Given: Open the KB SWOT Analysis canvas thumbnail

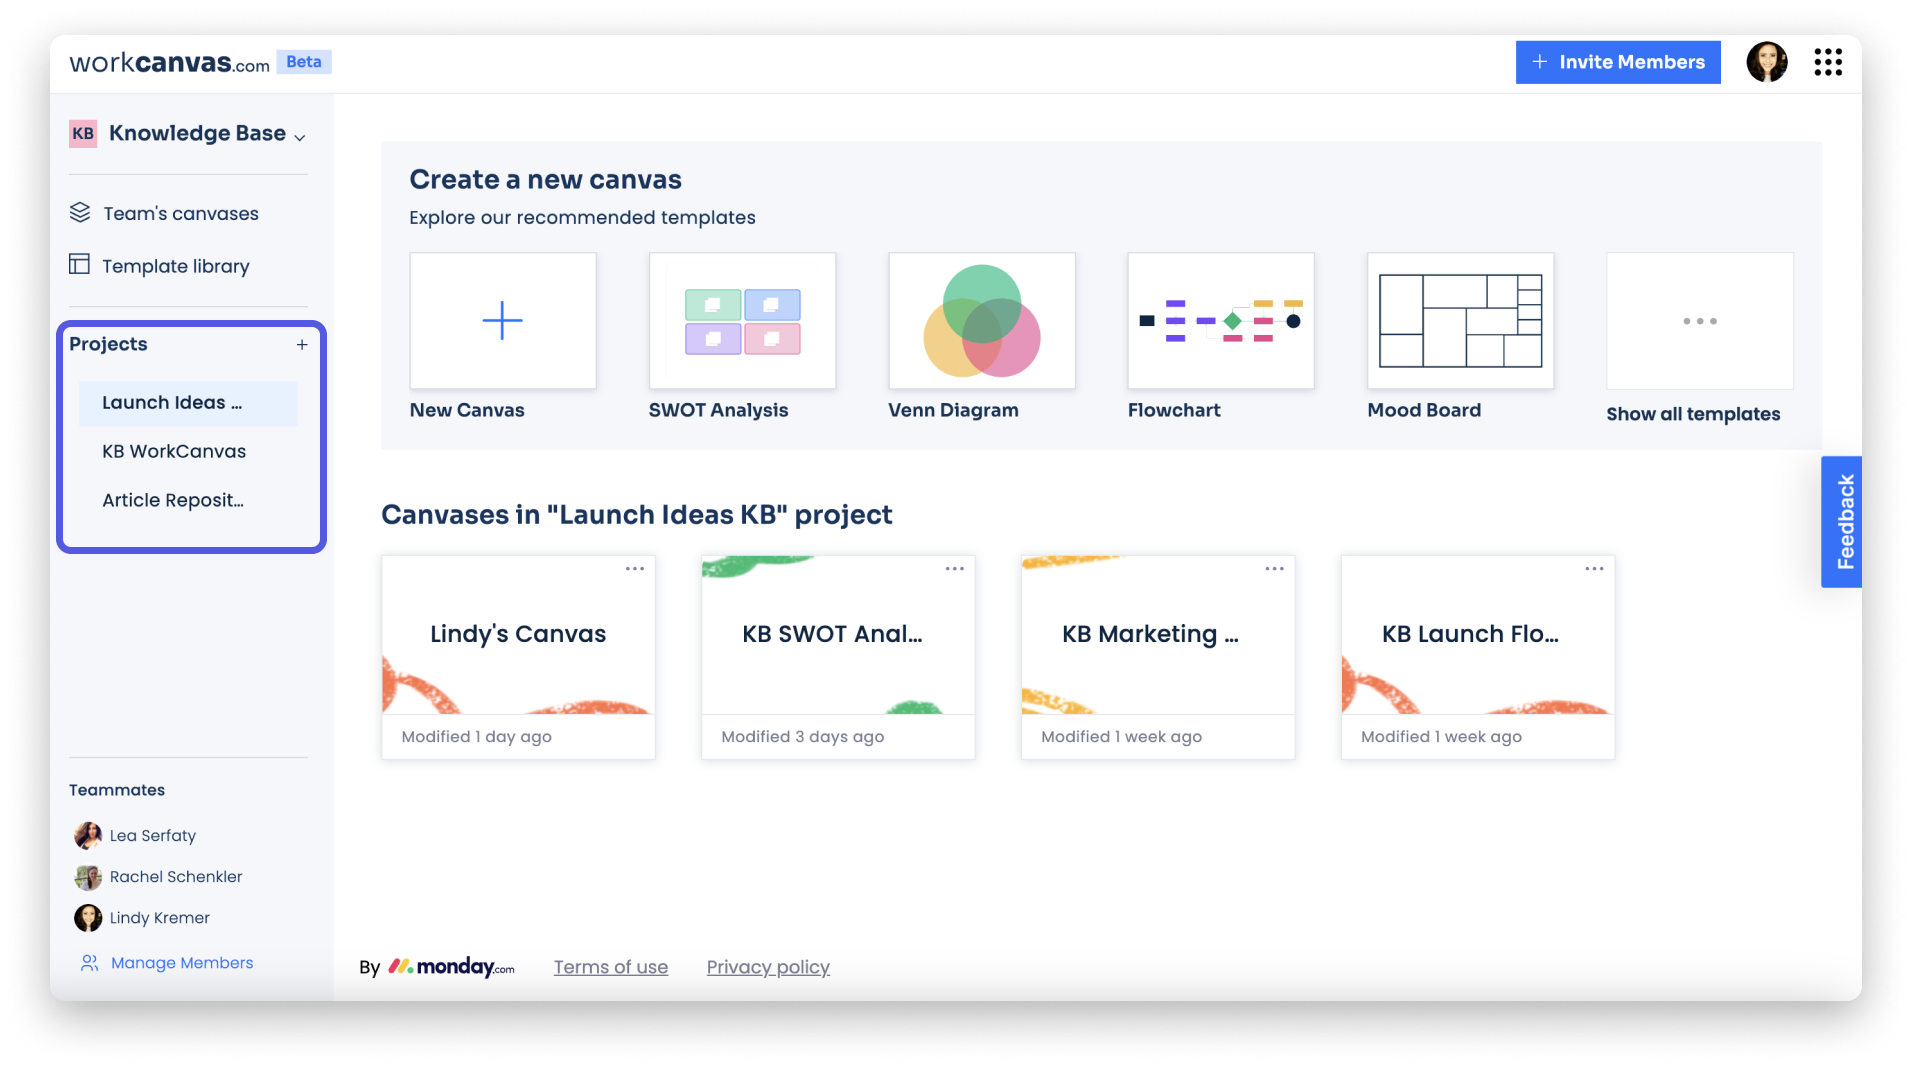Looking at the screenshot, I should click(x=838, y=634).
